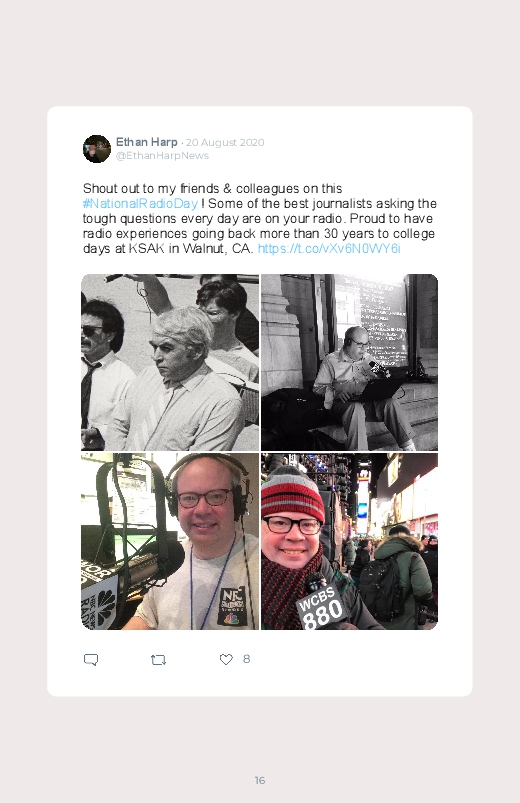Image resolution: width=520 pixels, height=803 pixels.
Task: Click the reply speech bubble icon
Action: (91, 660)
